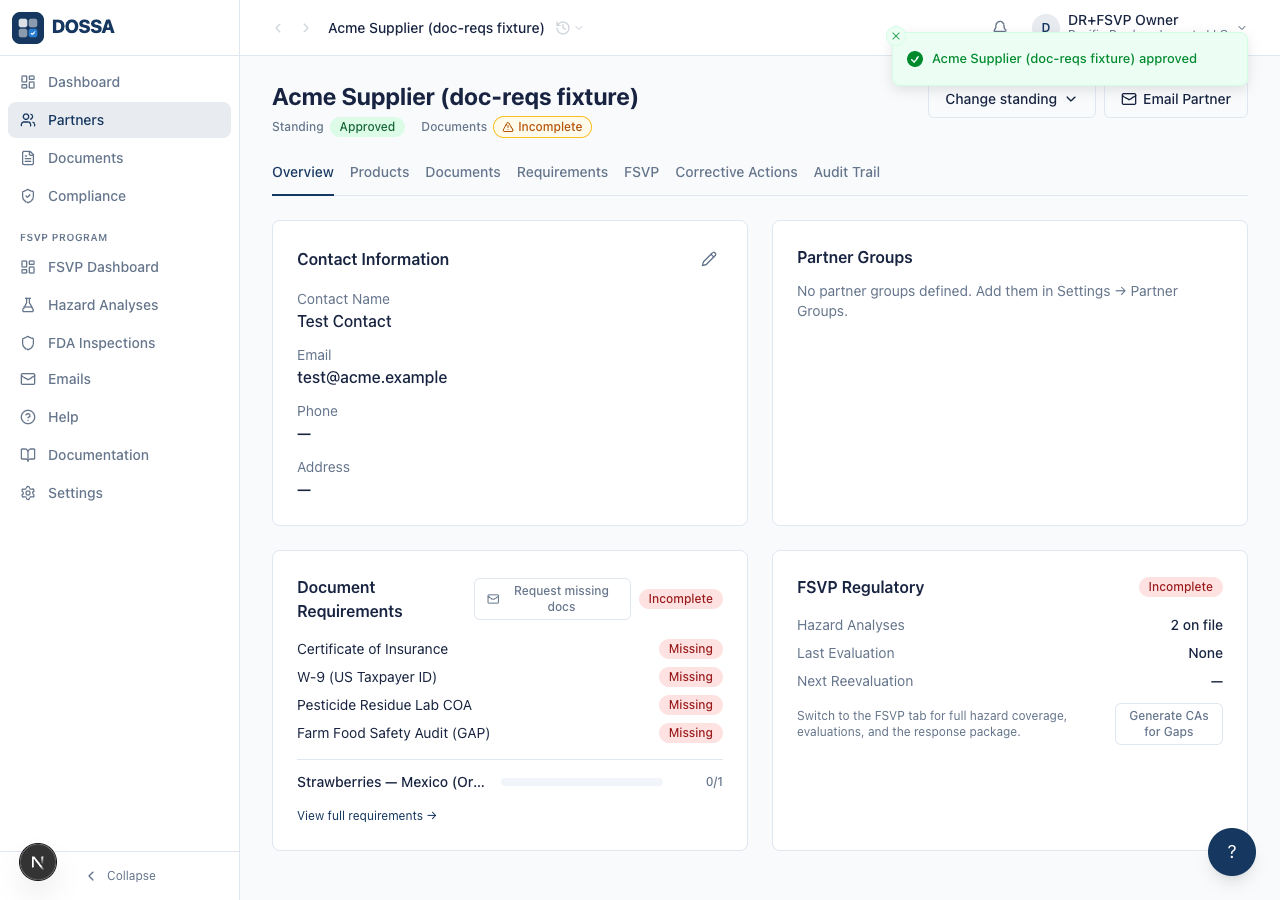
Task: Click the back navigation arrow
Action: pyautogui.click(x=278, y=28)
